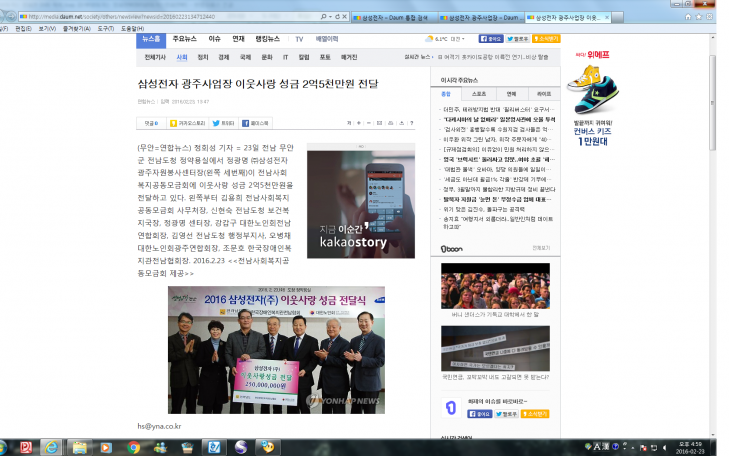
Task: Increase article font size with plus icon
Action: click(x=358, y=123)
